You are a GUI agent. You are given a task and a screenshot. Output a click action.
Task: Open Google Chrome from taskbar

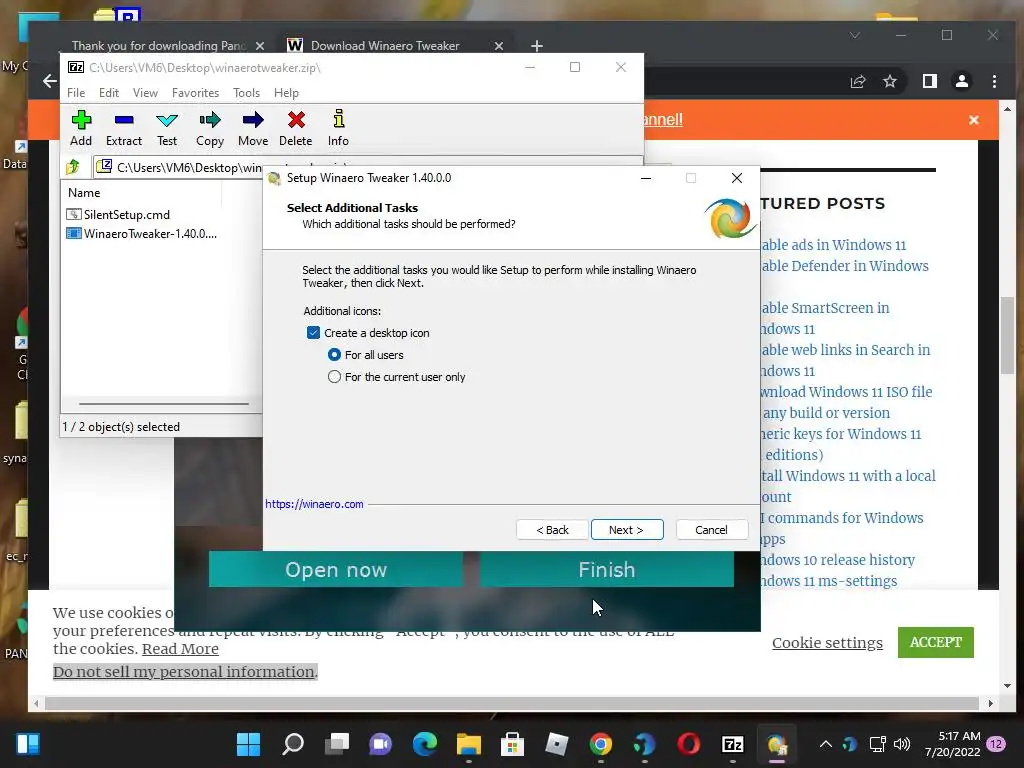point(601,744)
